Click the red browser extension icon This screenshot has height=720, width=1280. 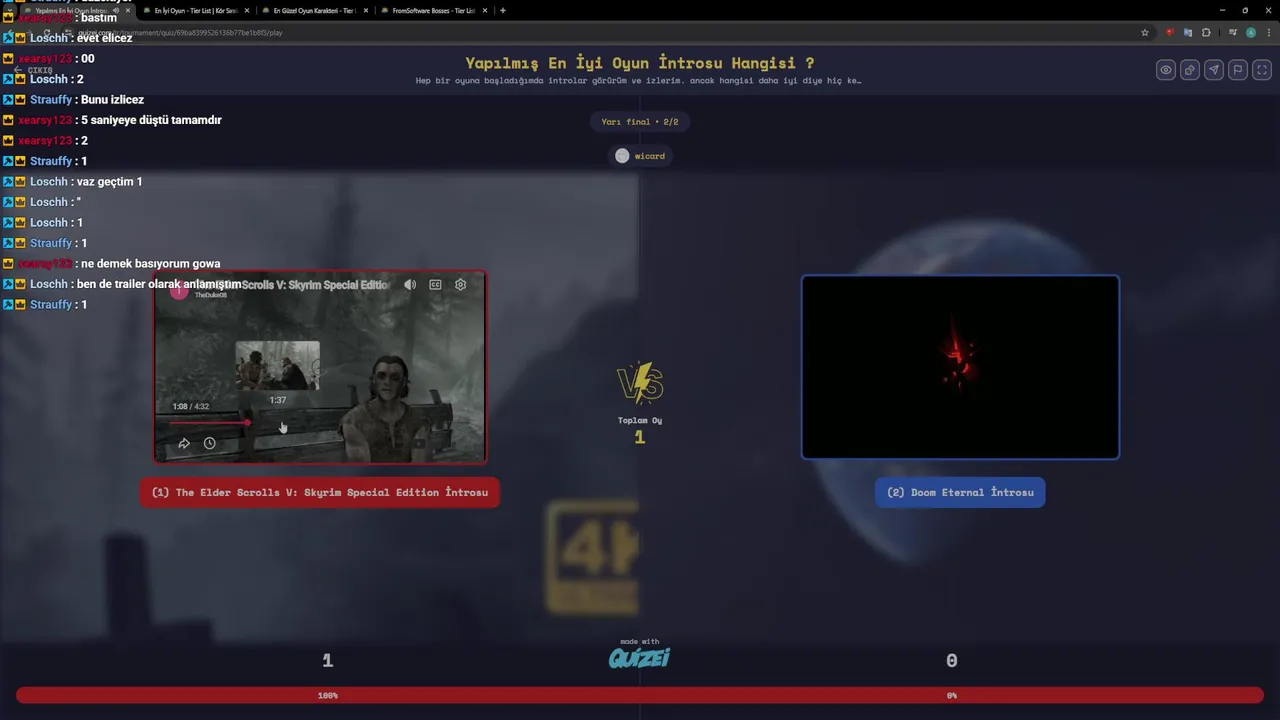pyautogui.click(x=1169, y=32)
